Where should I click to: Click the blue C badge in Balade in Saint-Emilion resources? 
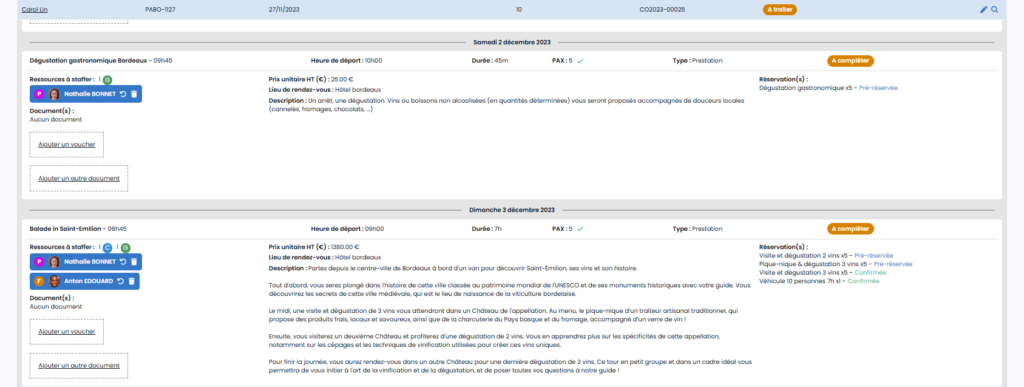click(x=108, y=248)
